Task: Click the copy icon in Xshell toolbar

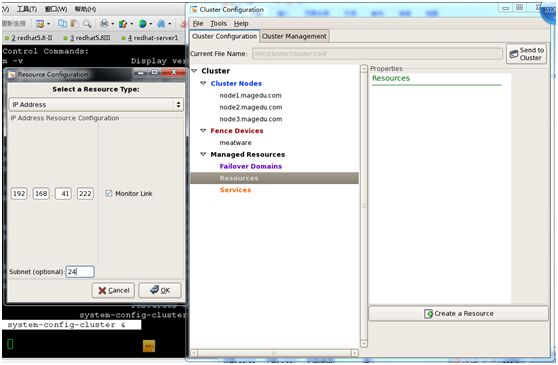Action: click(x=62, y=24)
